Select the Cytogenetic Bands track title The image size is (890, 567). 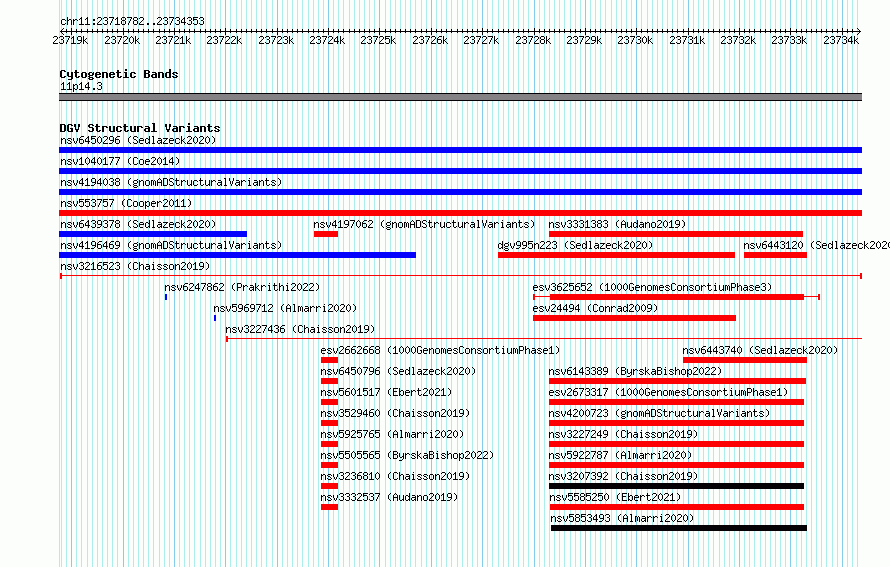coord(119,74)
